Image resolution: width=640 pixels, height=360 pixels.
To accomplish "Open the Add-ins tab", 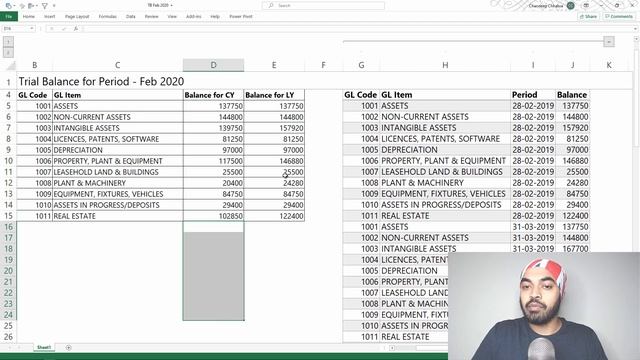I will 193,16.
